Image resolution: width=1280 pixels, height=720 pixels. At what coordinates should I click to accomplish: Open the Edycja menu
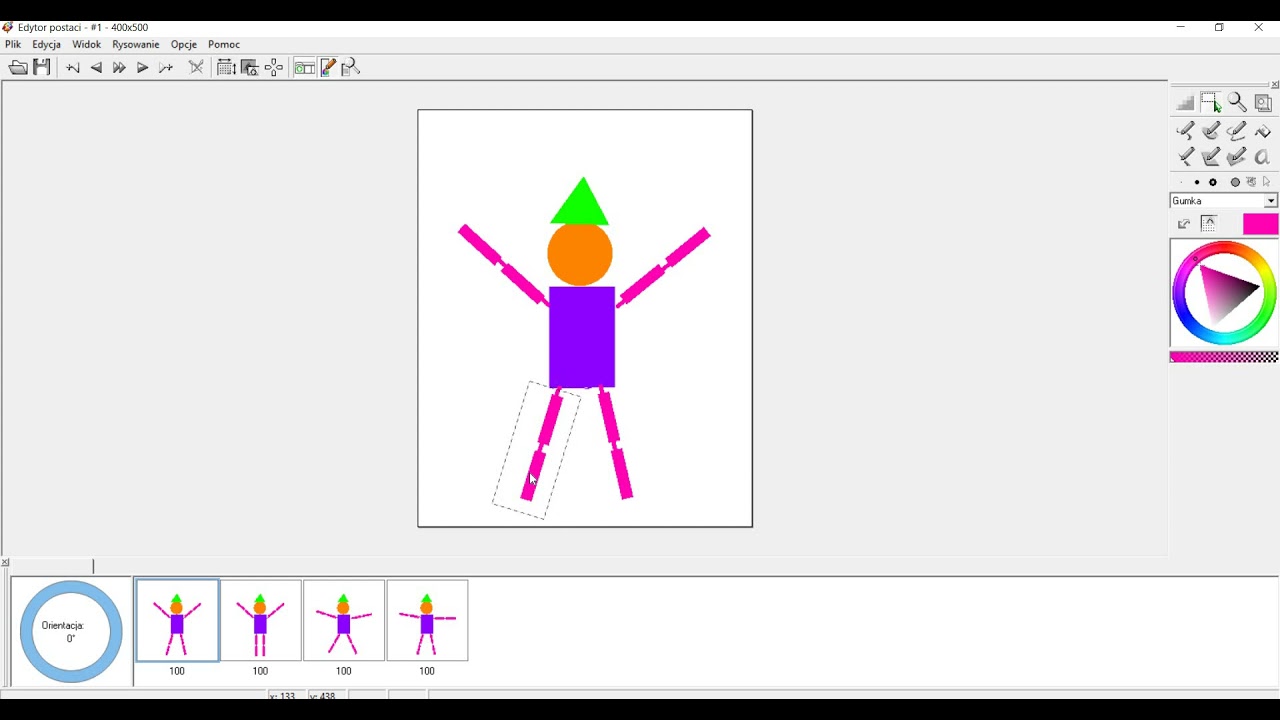click(x=46, y=45)
